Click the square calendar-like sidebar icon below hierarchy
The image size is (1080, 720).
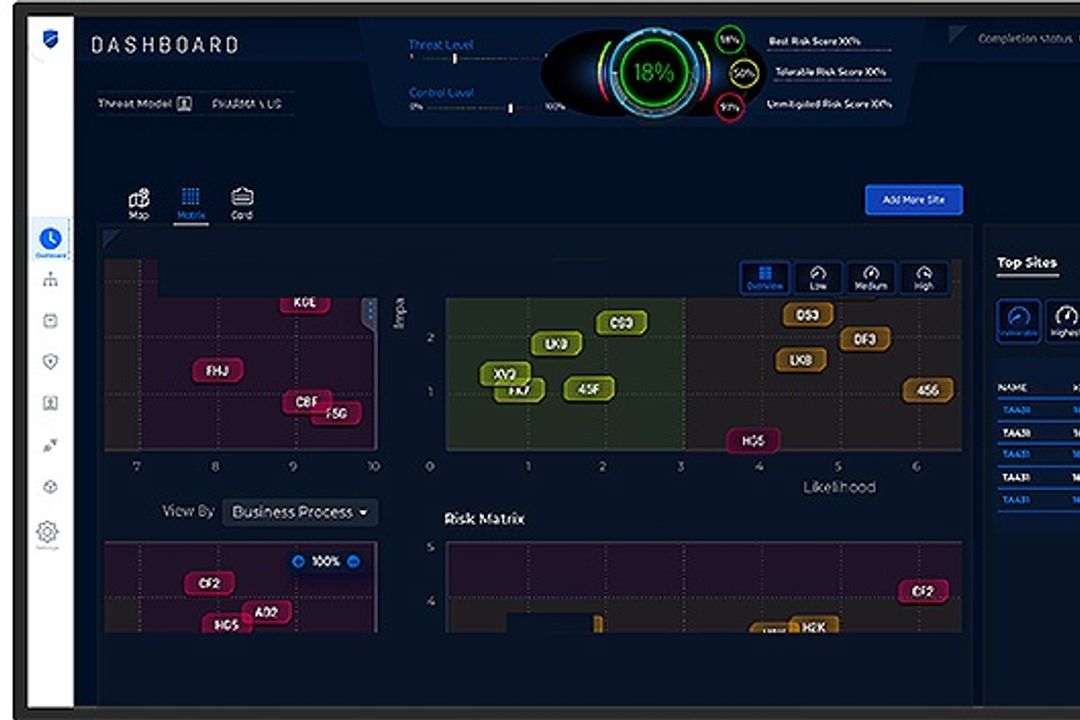[50, 320]
